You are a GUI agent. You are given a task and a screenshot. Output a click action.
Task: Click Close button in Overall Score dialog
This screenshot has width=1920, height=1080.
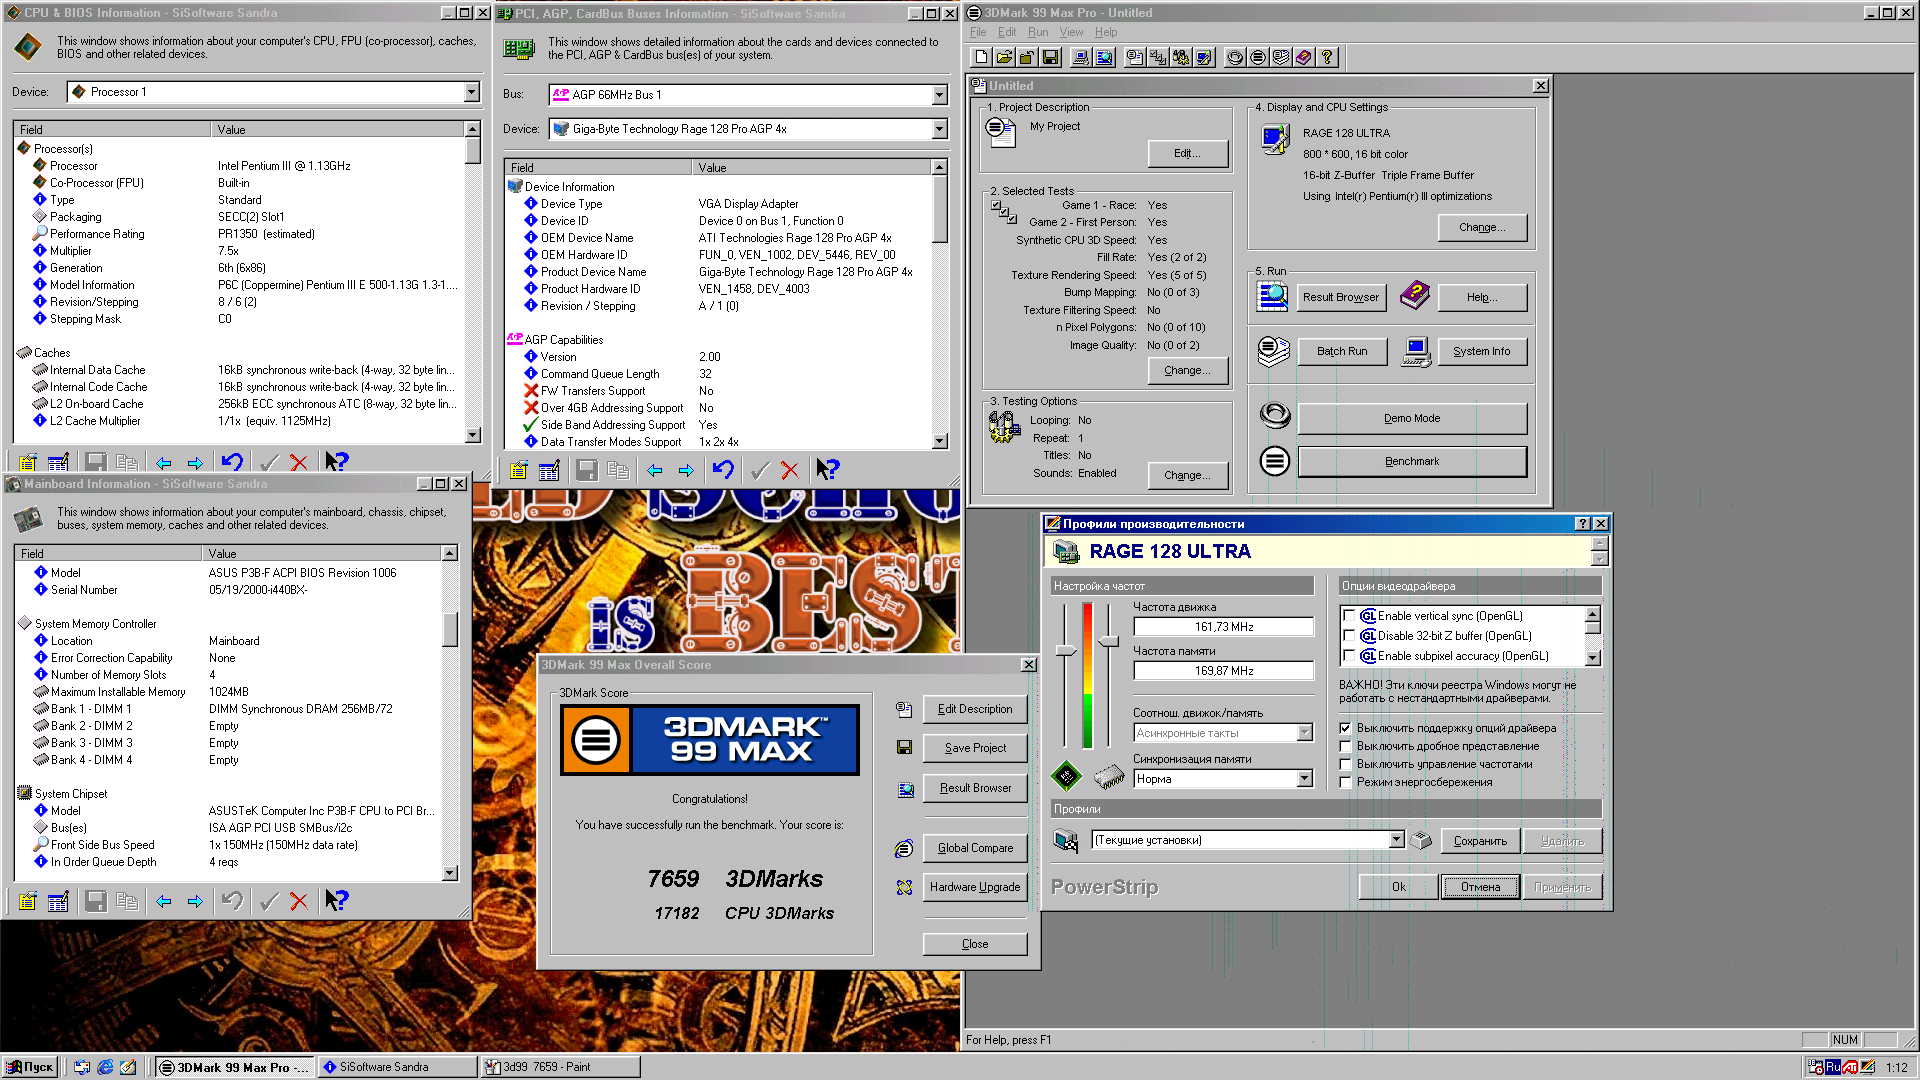pos(975,944)
